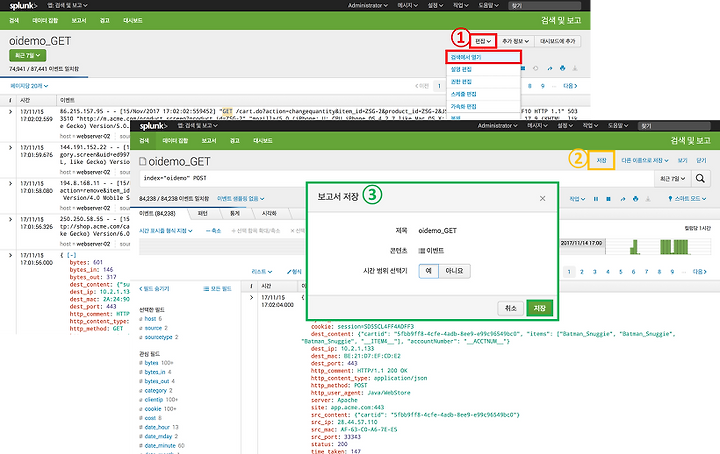Screen dimensions: 720x454
Task: Switch to the 시각화 tab
Action: pos(269,213)
